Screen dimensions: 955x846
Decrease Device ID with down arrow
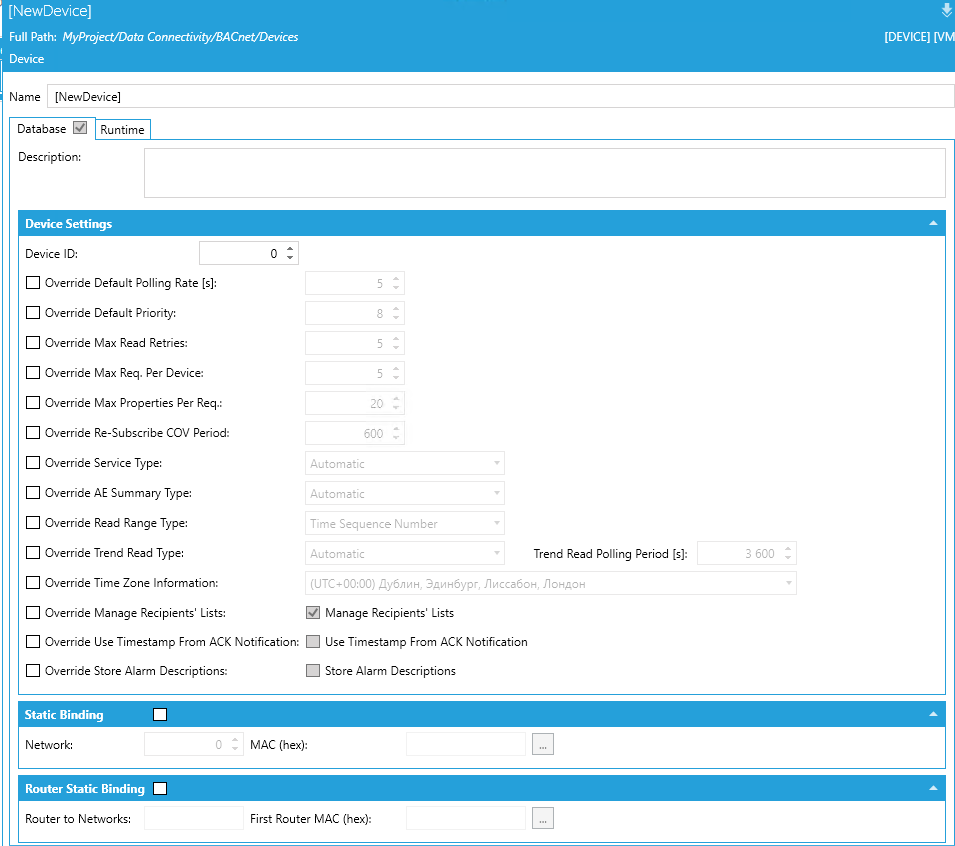click(290, 259)
